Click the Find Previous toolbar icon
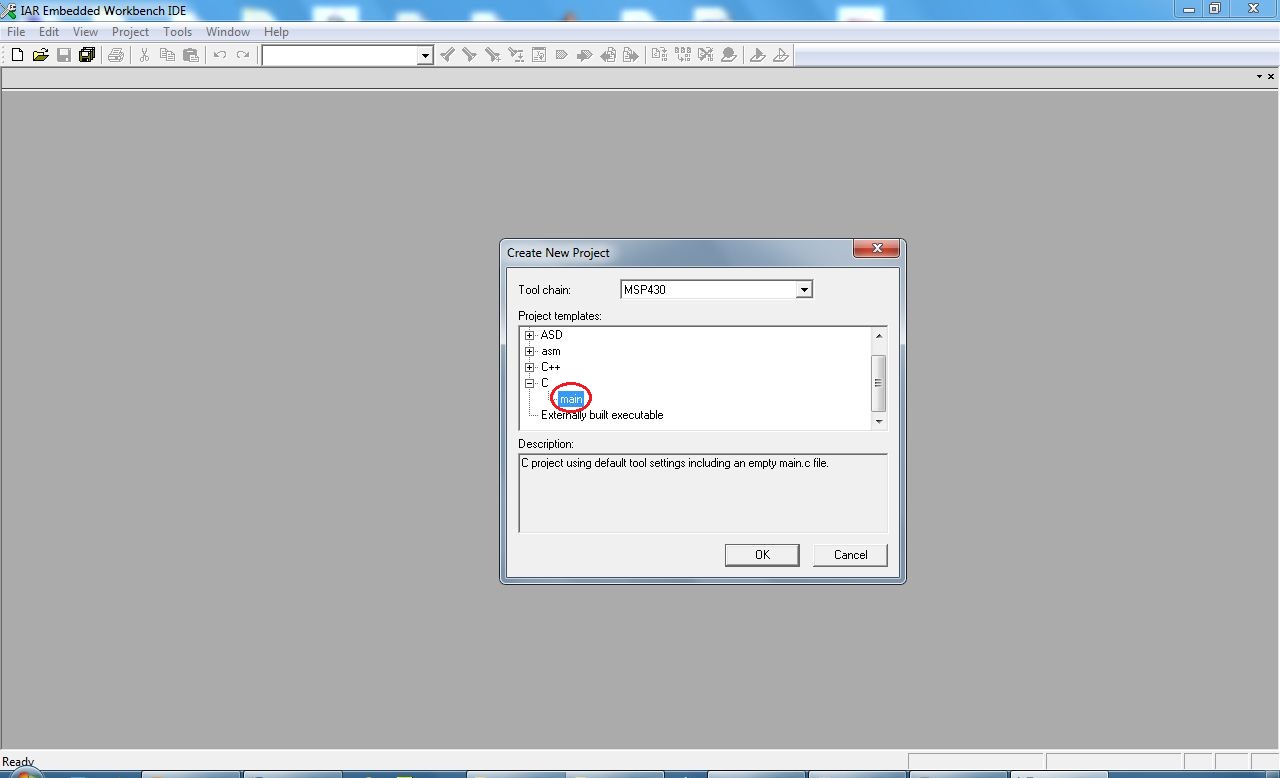 [x=447, y=55]
